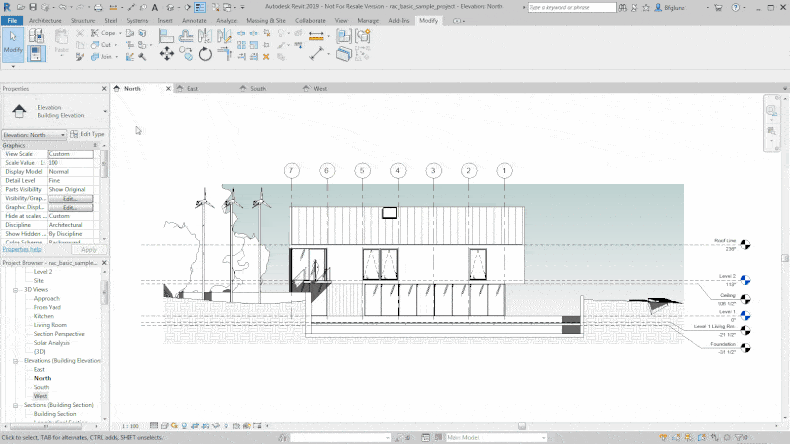This screenshot has height=444, width=790.
Task: Open the Architecture ribbon tab
Action: pos(44,20)
